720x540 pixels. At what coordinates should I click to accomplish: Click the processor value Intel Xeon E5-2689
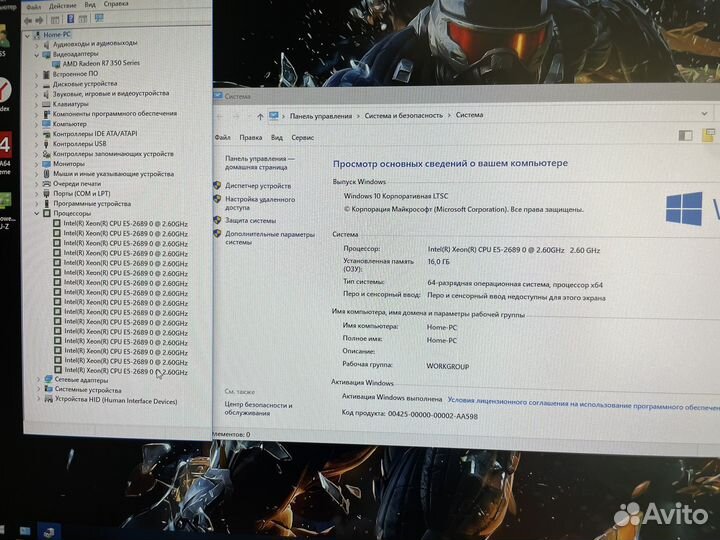coord(514,250)
